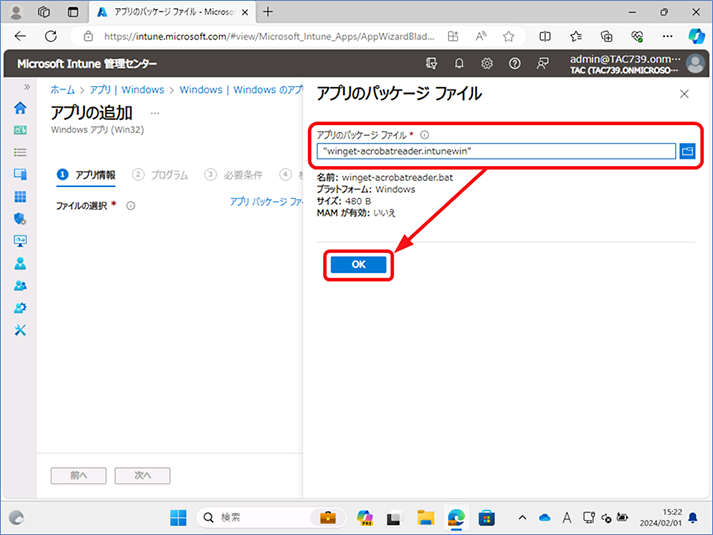Viewport: 713px width, 535px height.
Task: Open Edge favorites list icon
Action: tap(576, 36)
